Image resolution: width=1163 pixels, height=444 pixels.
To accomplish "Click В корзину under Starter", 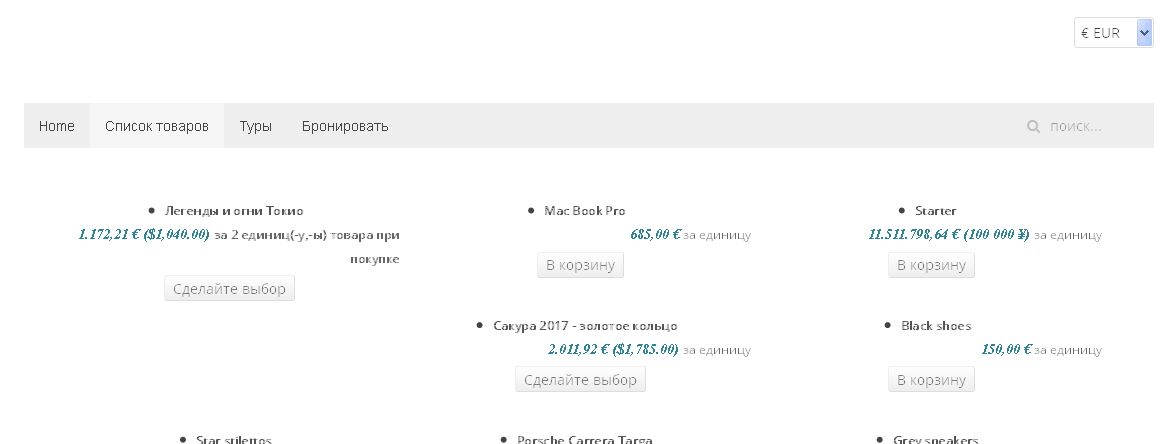I will click(931, 265).
